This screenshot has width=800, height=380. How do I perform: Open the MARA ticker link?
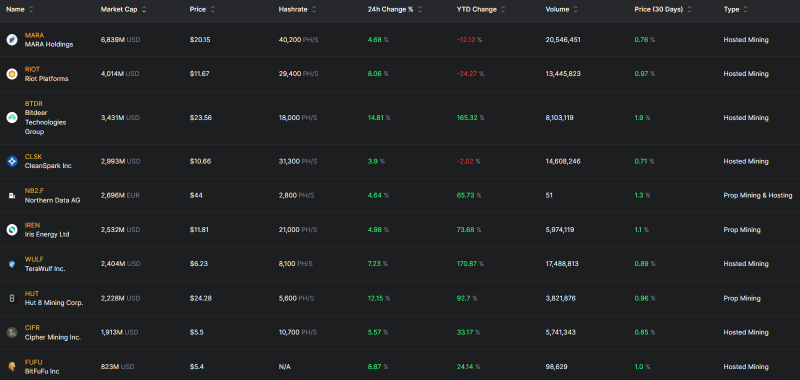(34, 35)
